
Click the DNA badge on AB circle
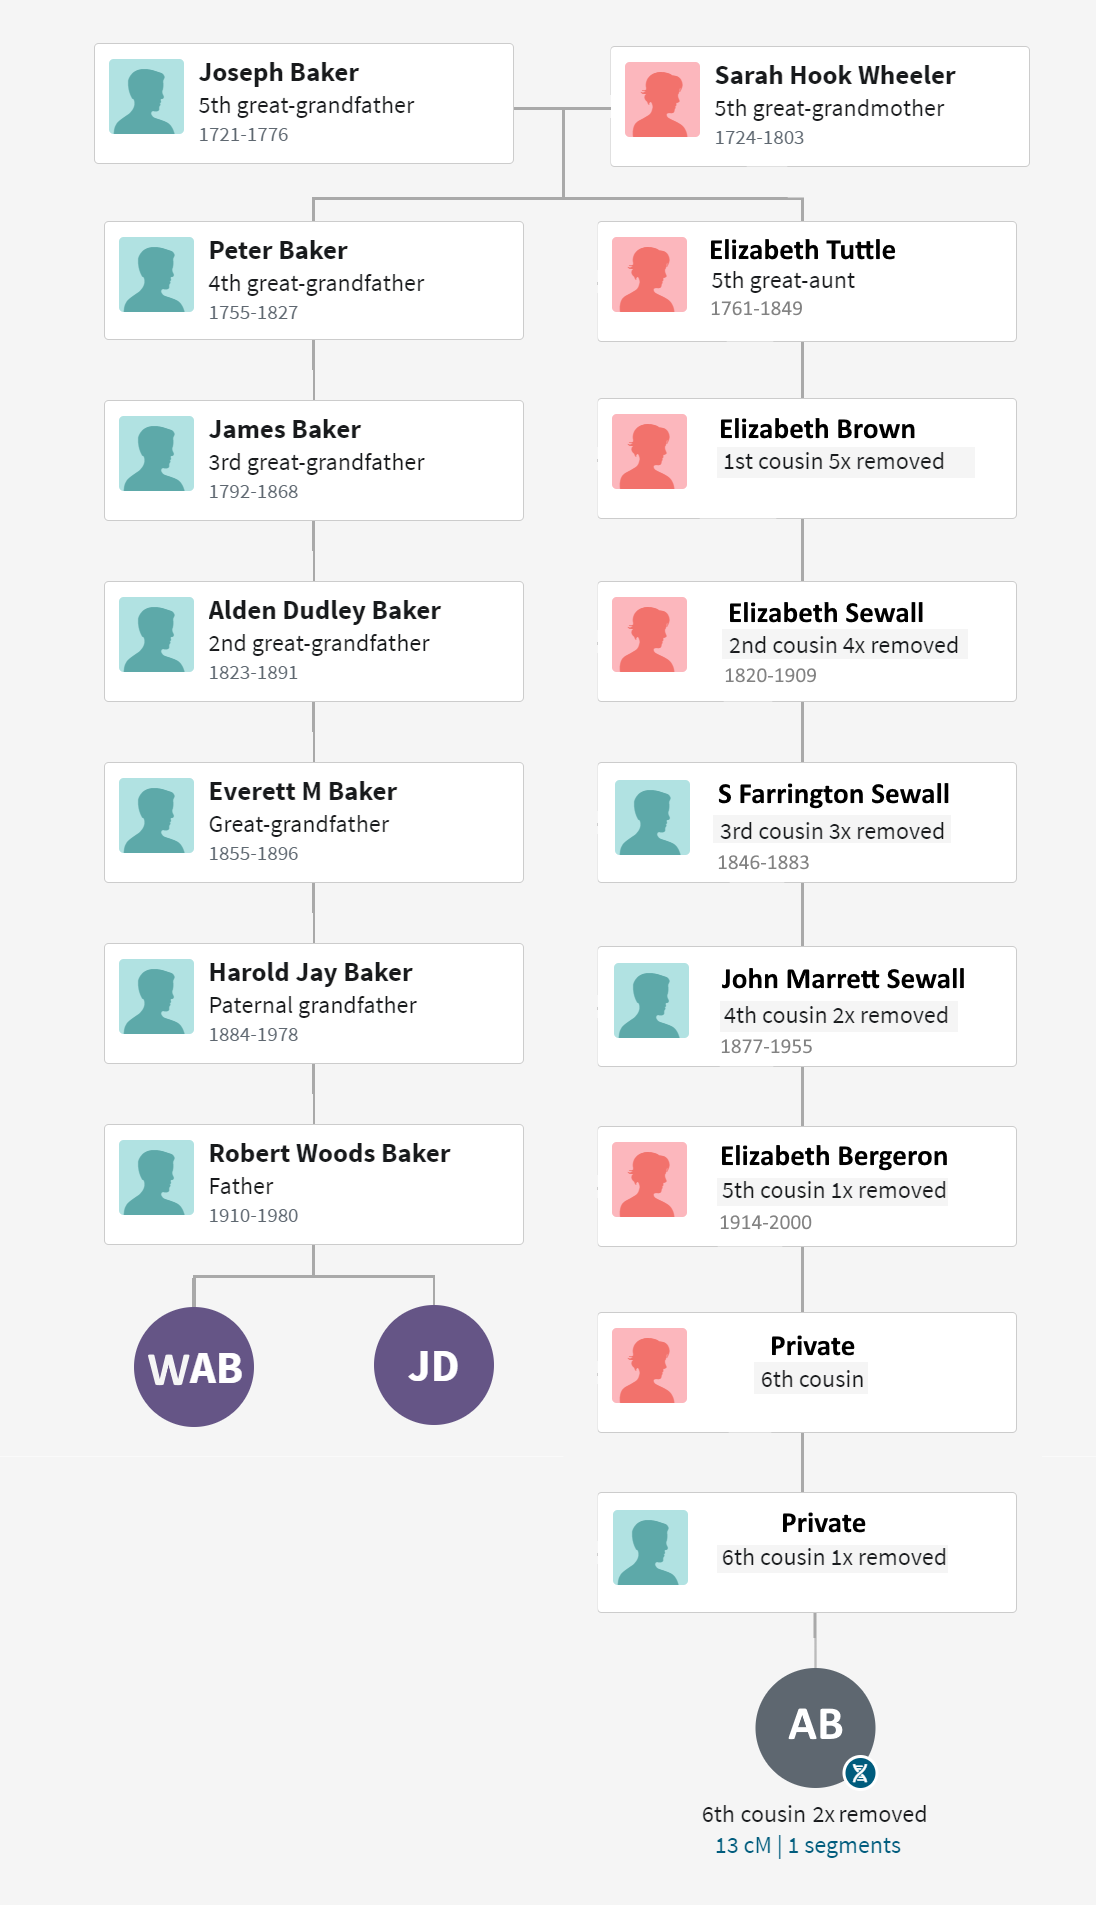click(x=860, y=1773)
